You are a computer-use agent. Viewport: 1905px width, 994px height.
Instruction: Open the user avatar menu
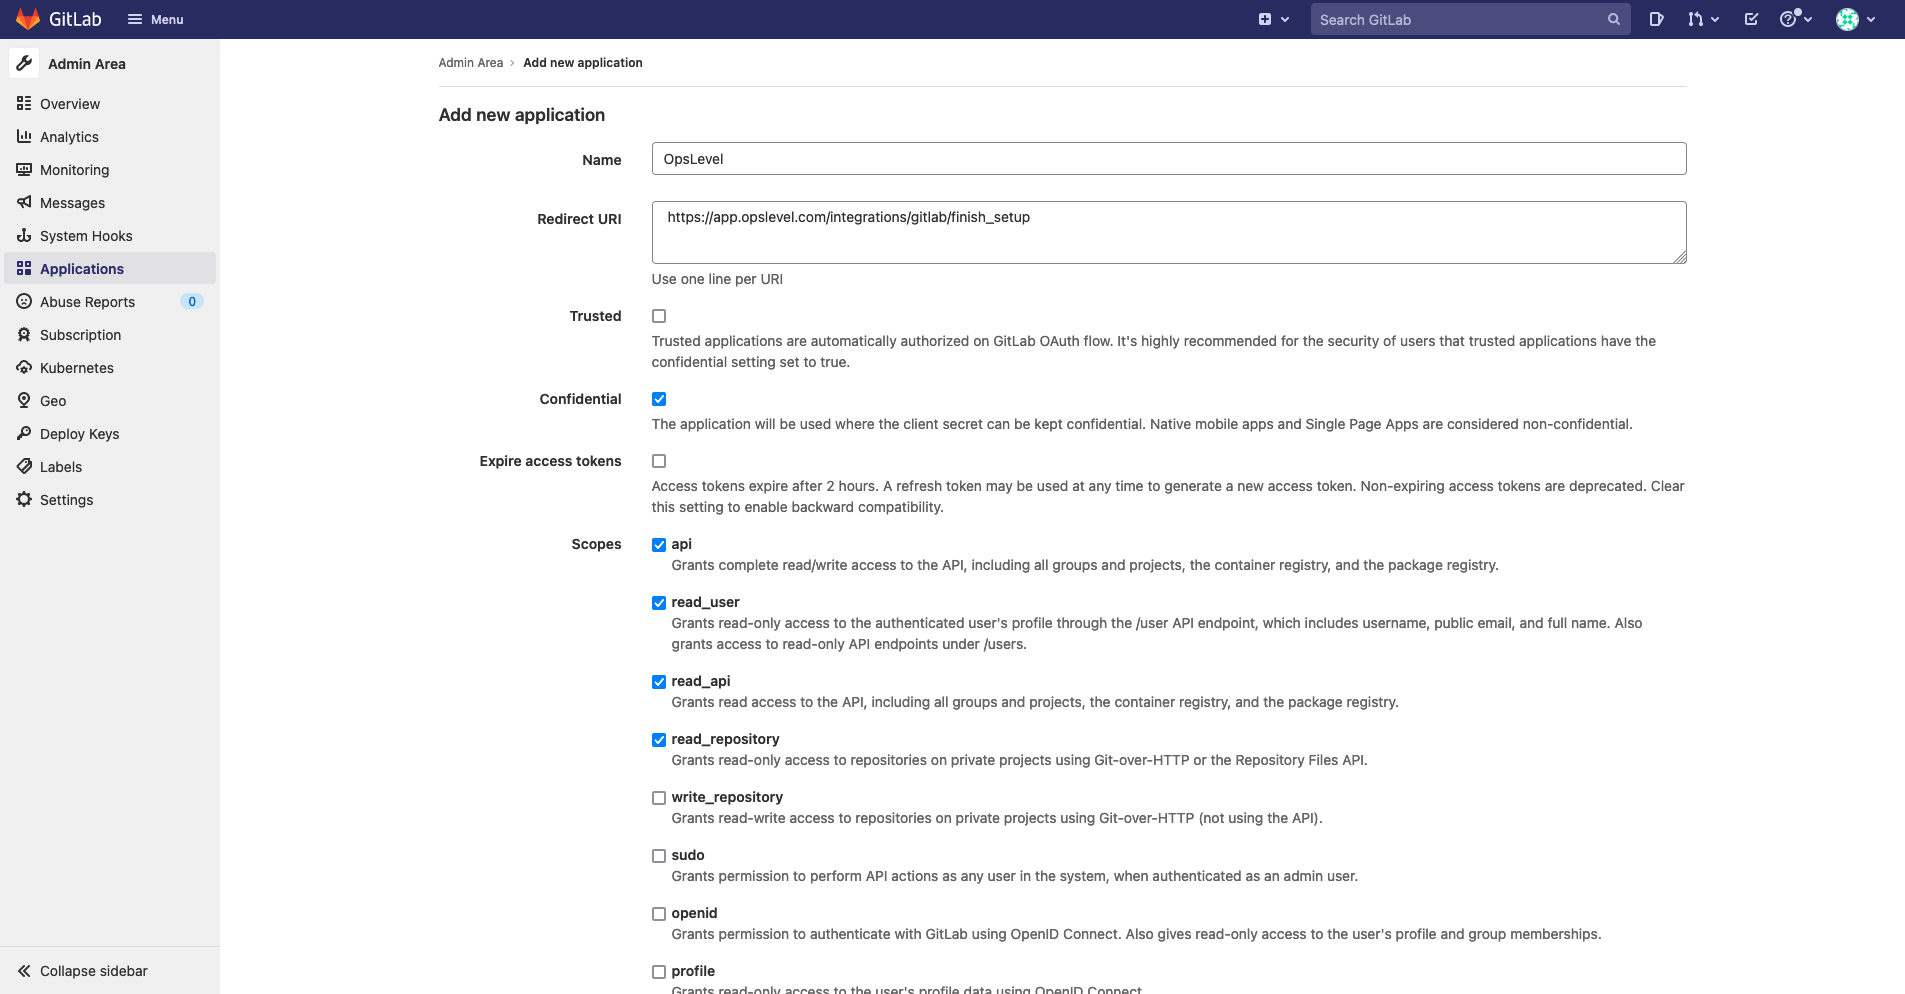(1856, 19)
